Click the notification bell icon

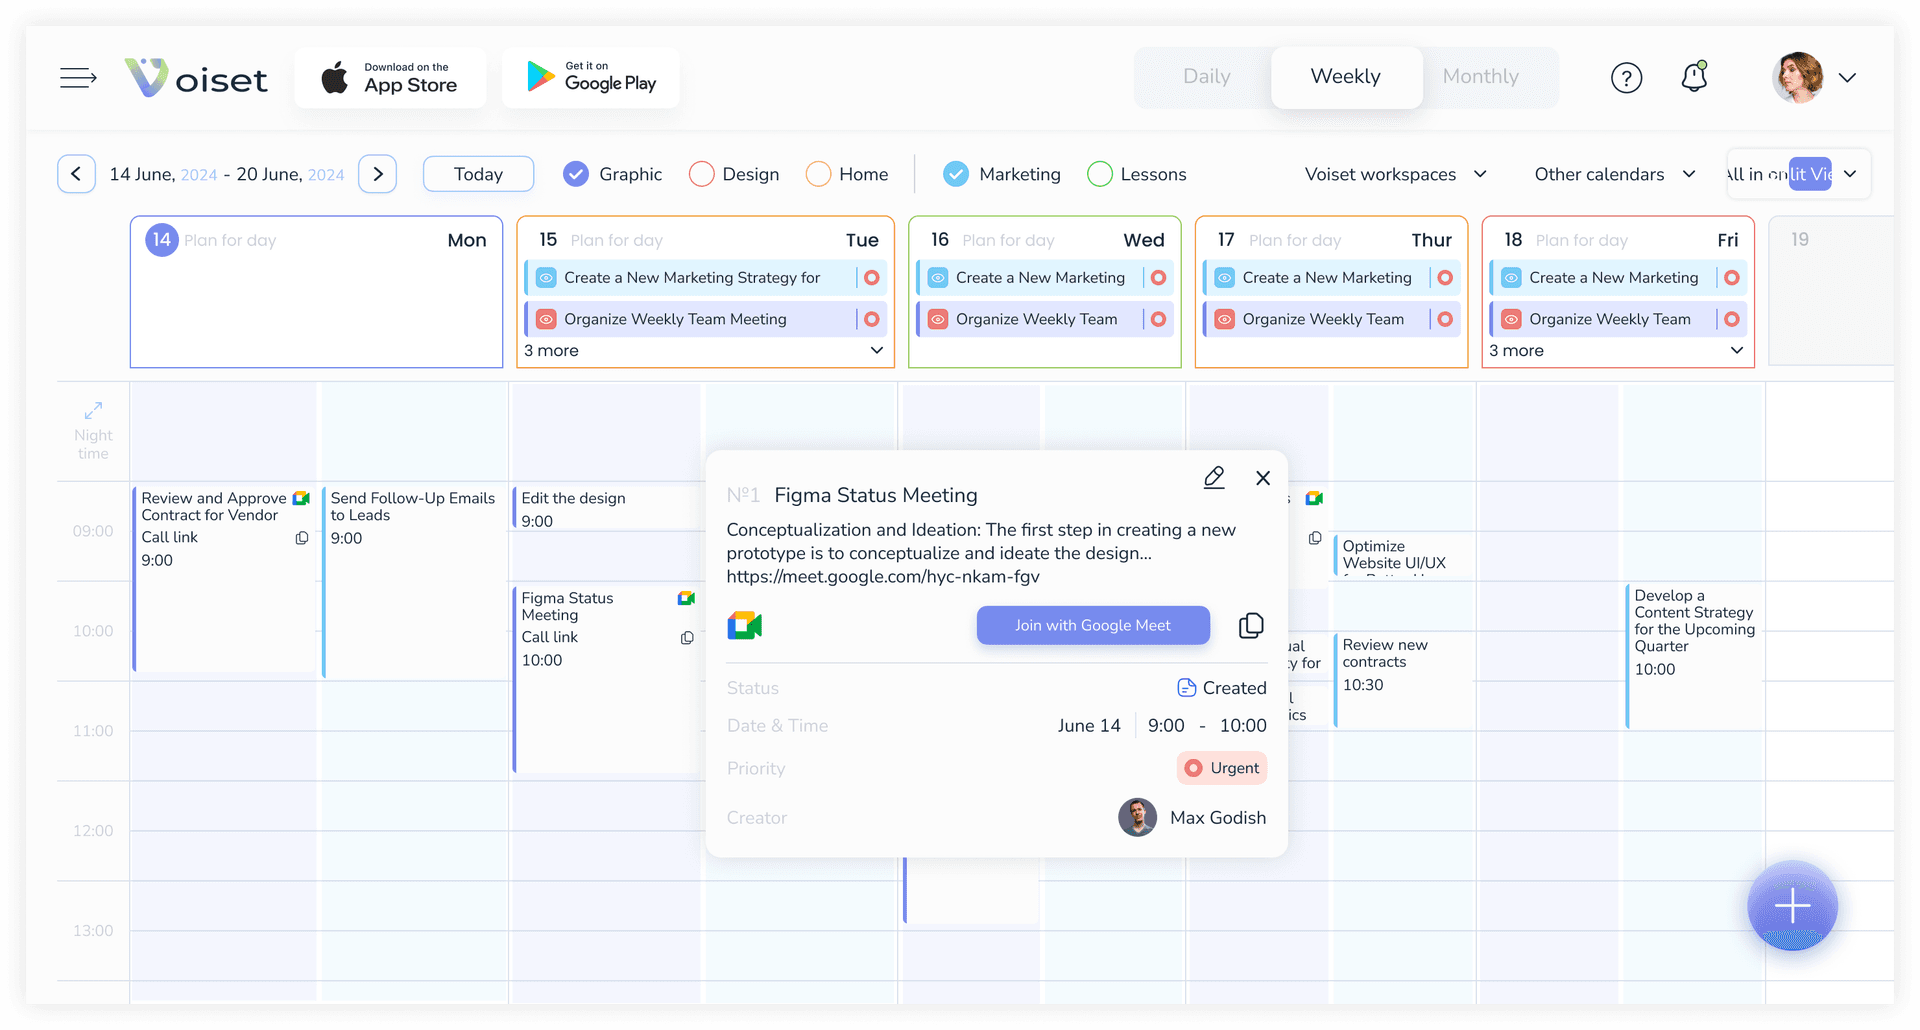tap(1694, 77)
